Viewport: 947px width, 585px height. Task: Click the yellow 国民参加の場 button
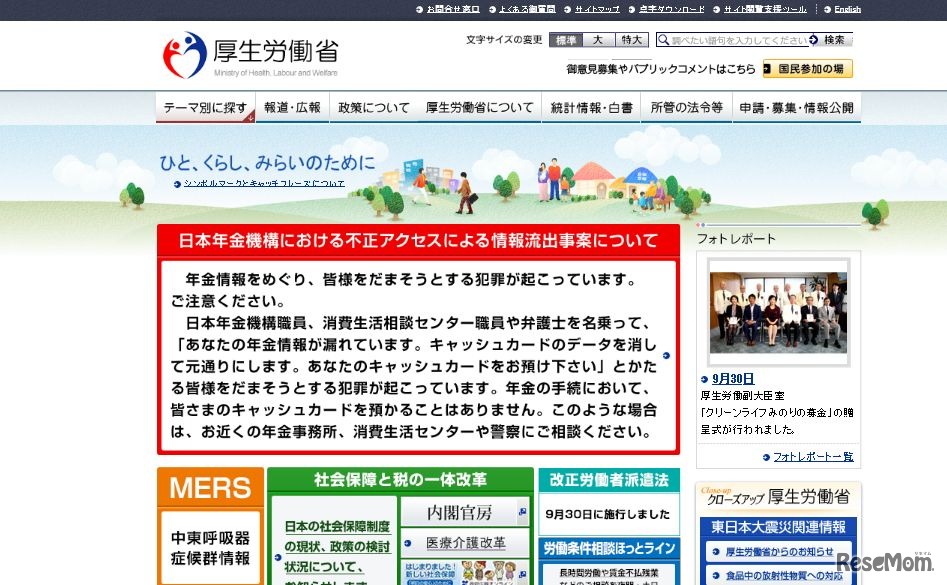click(806, 68)
